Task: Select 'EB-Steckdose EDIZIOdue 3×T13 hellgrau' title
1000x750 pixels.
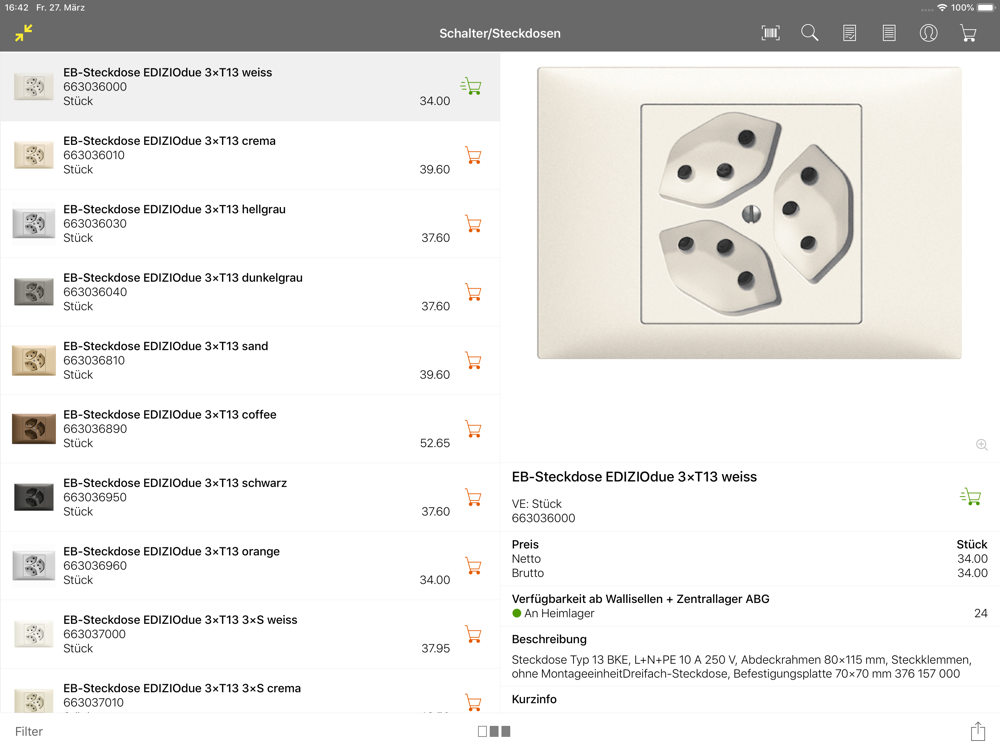Action: pyautogui.click(x=174, y=209)
